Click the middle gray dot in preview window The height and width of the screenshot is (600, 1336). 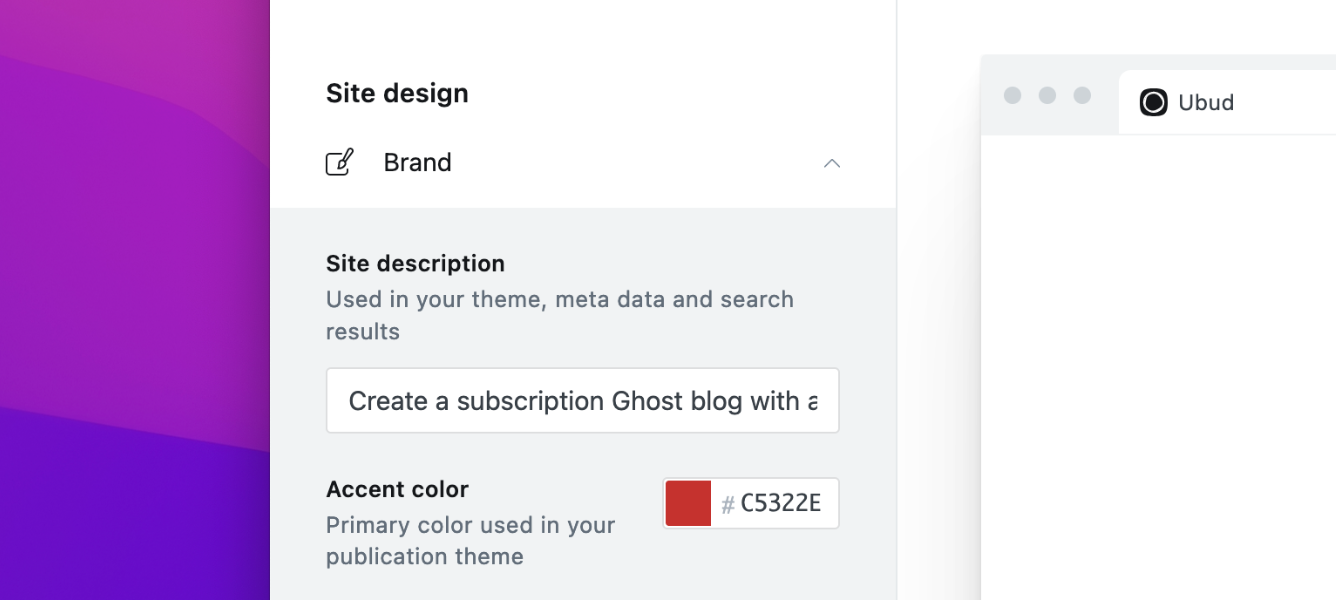point(1047,95)
